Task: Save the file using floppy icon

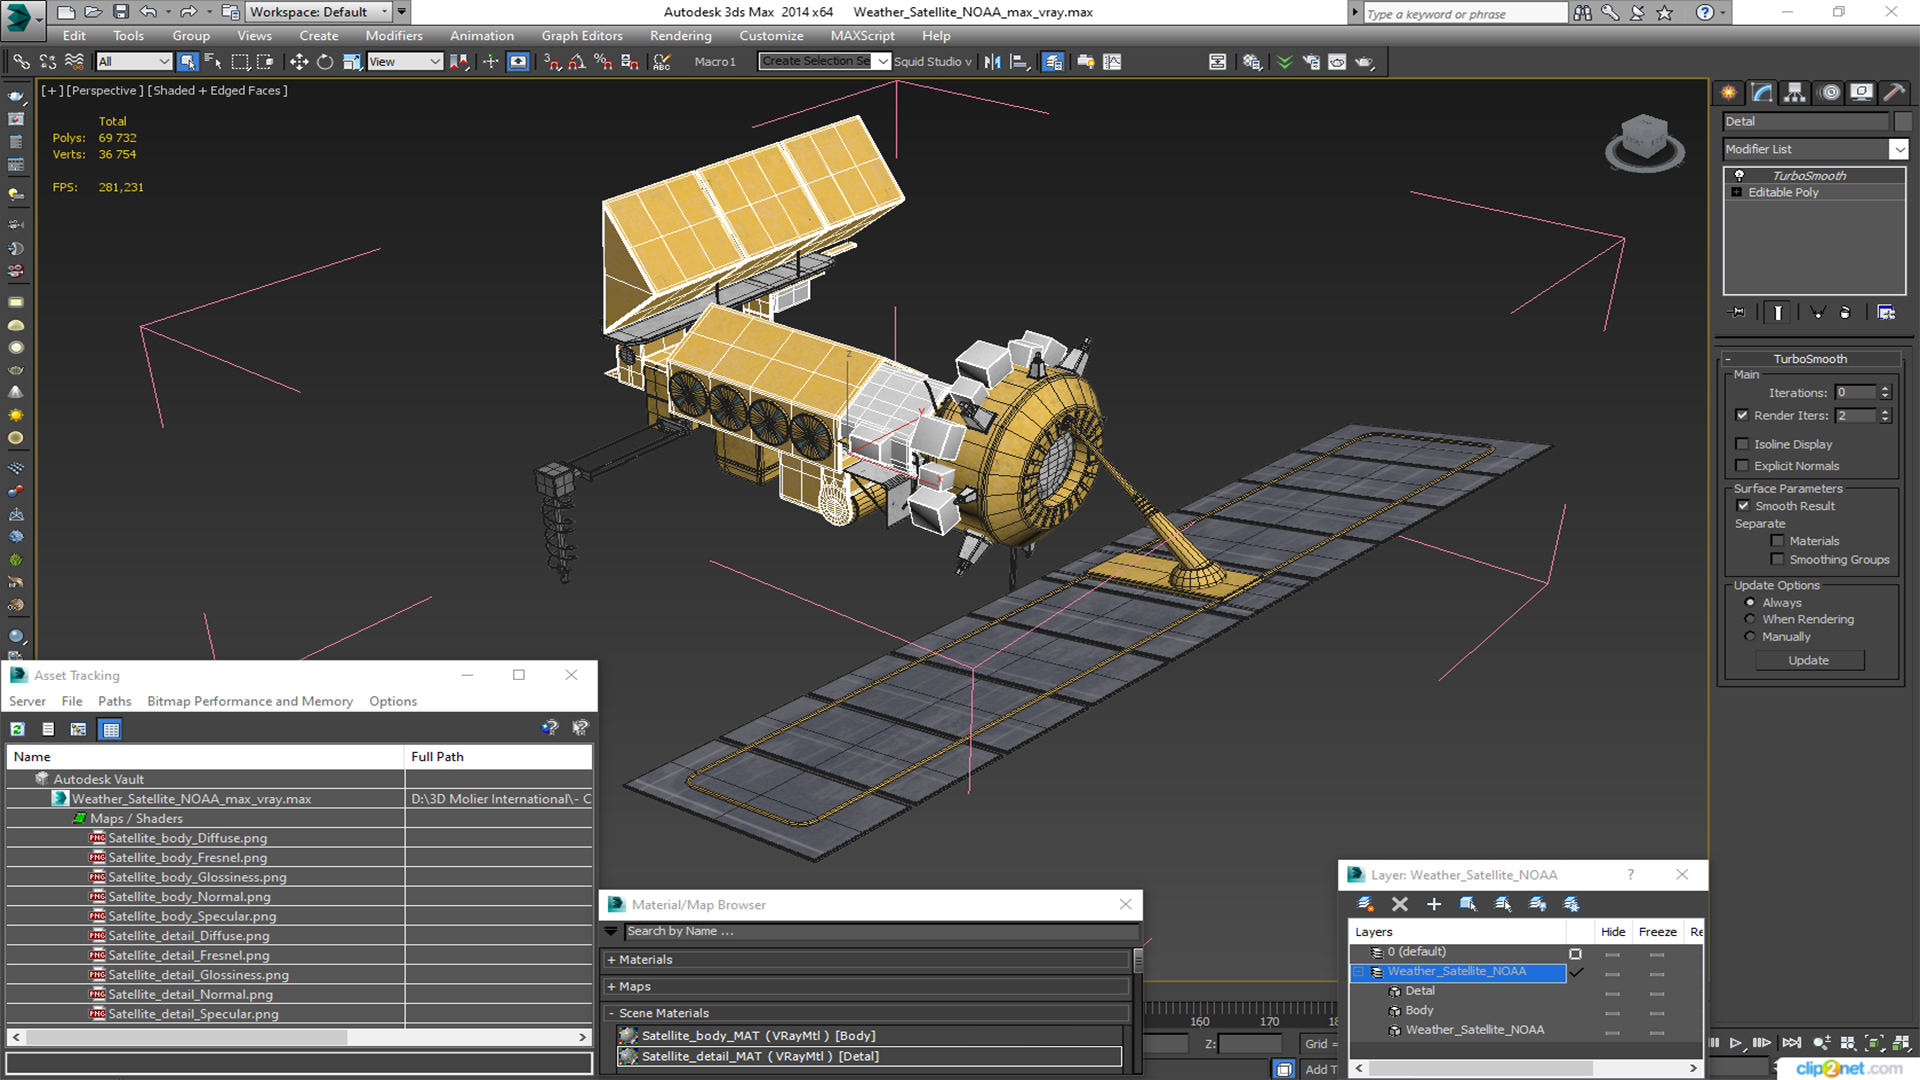Action: click(121, 12)
